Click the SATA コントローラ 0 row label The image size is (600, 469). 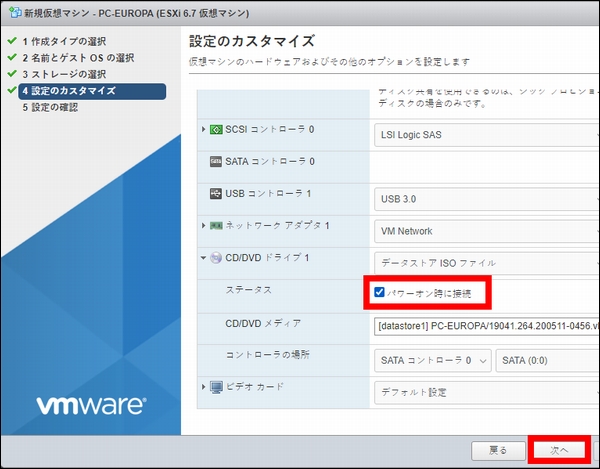click(270, 161)
